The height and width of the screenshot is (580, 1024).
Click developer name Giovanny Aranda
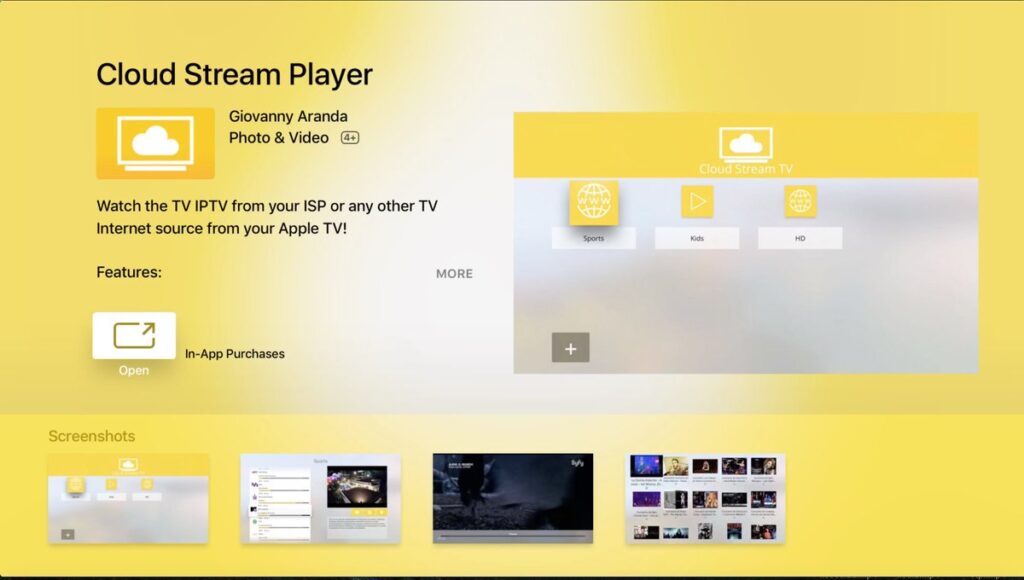288,116
